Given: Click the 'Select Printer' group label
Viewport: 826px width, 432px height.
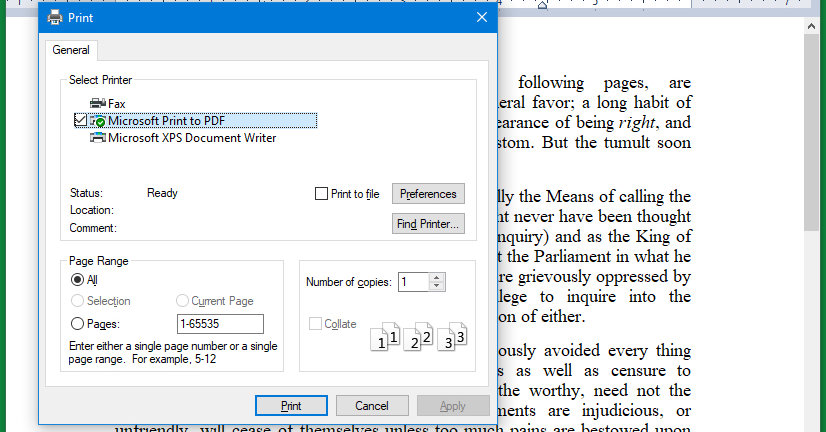Looking at the screenshot, I should click(x=100, y=80).
